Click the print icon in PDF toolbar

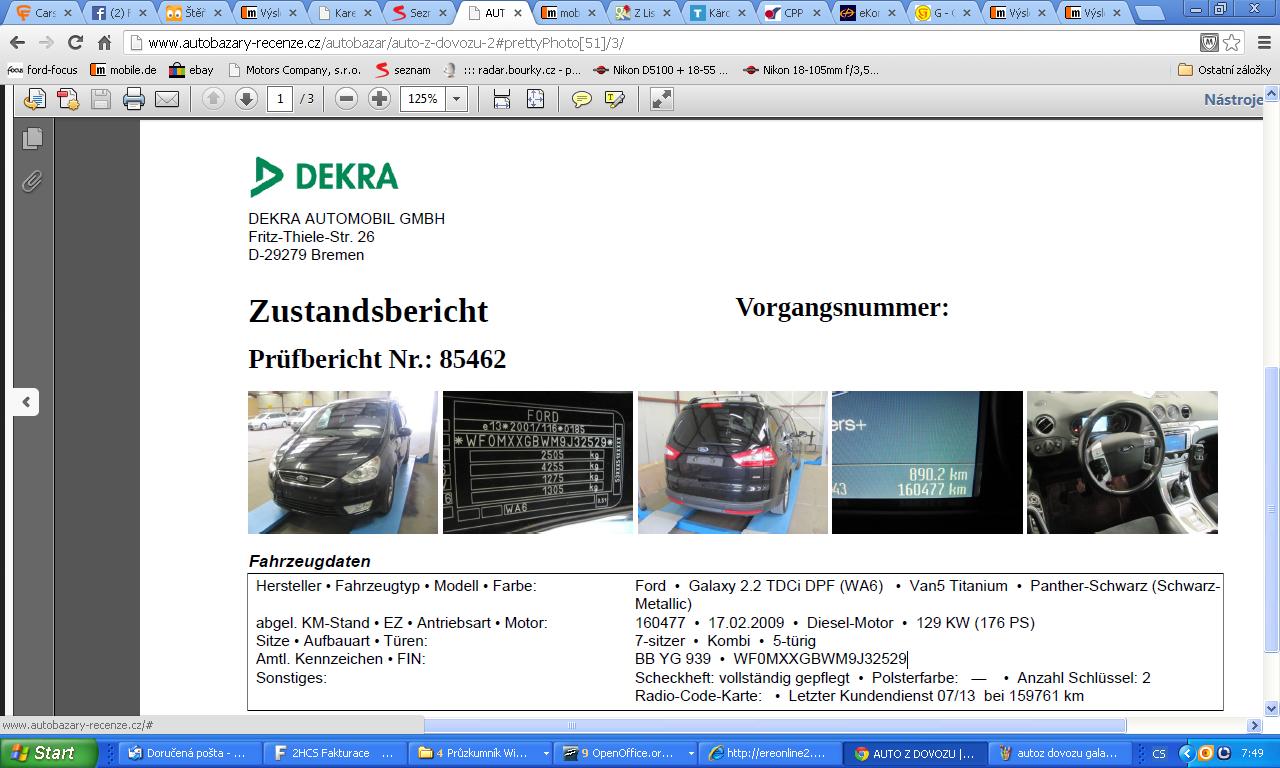click(134, 99)
